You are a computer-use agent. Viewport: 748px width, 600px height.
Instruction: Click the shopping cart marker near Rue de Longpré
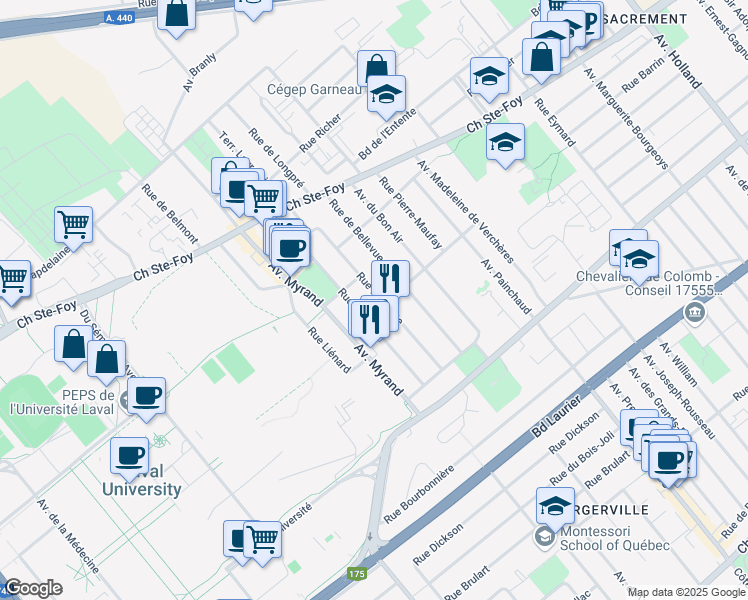[x=263, y=198]
